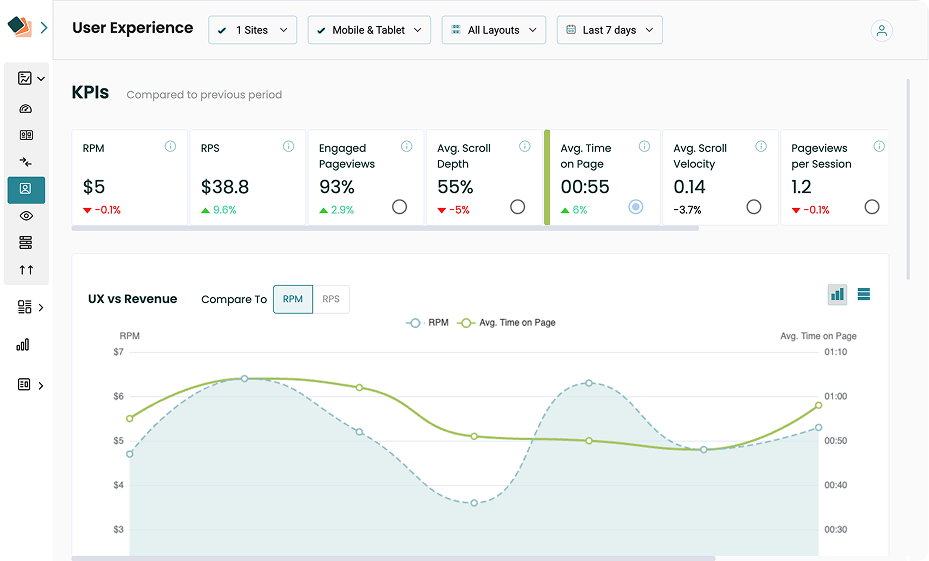Switch to table list view in UX vs Revenue
Viewport: 929px width, 561px height.
click(x=864, y=294)
